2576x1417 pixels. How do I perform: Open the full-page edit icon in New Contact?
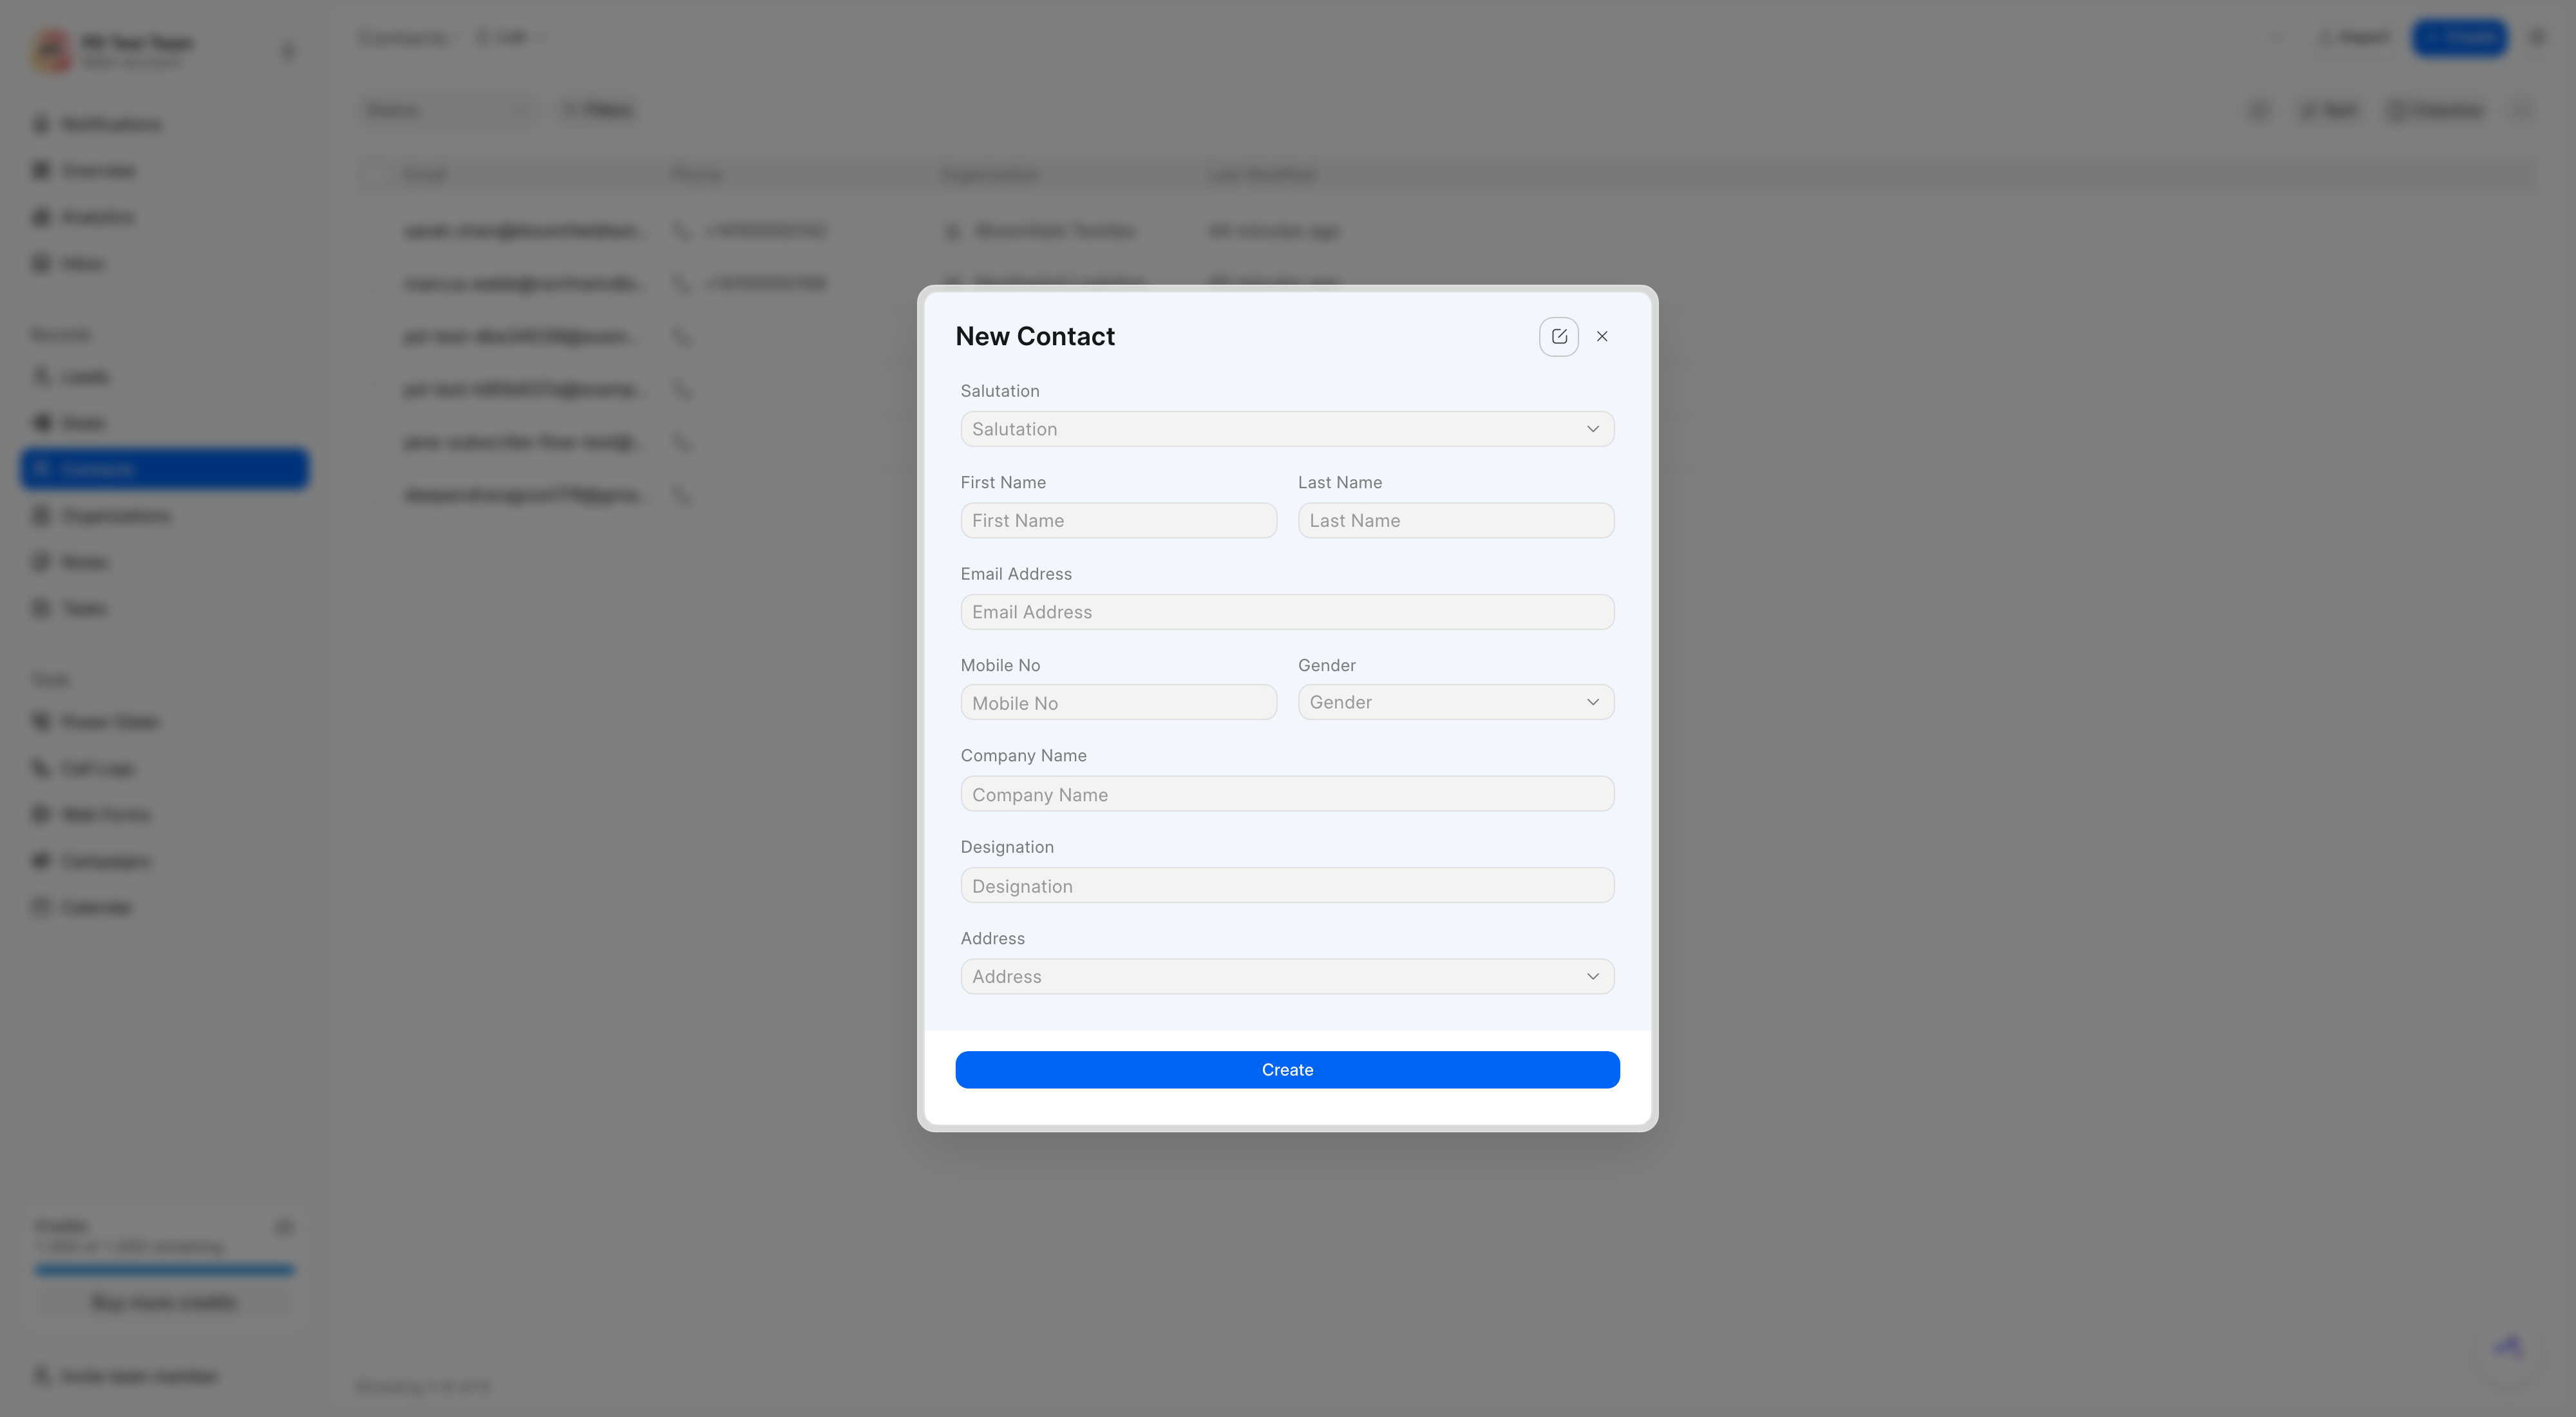pos(1558,336)
